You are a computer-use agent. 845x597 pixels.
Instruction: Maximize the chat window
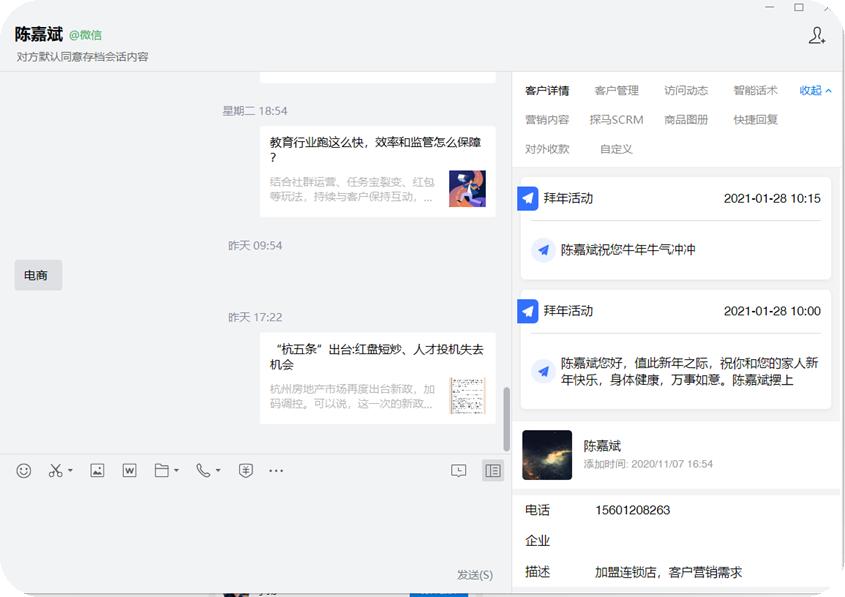799,7
